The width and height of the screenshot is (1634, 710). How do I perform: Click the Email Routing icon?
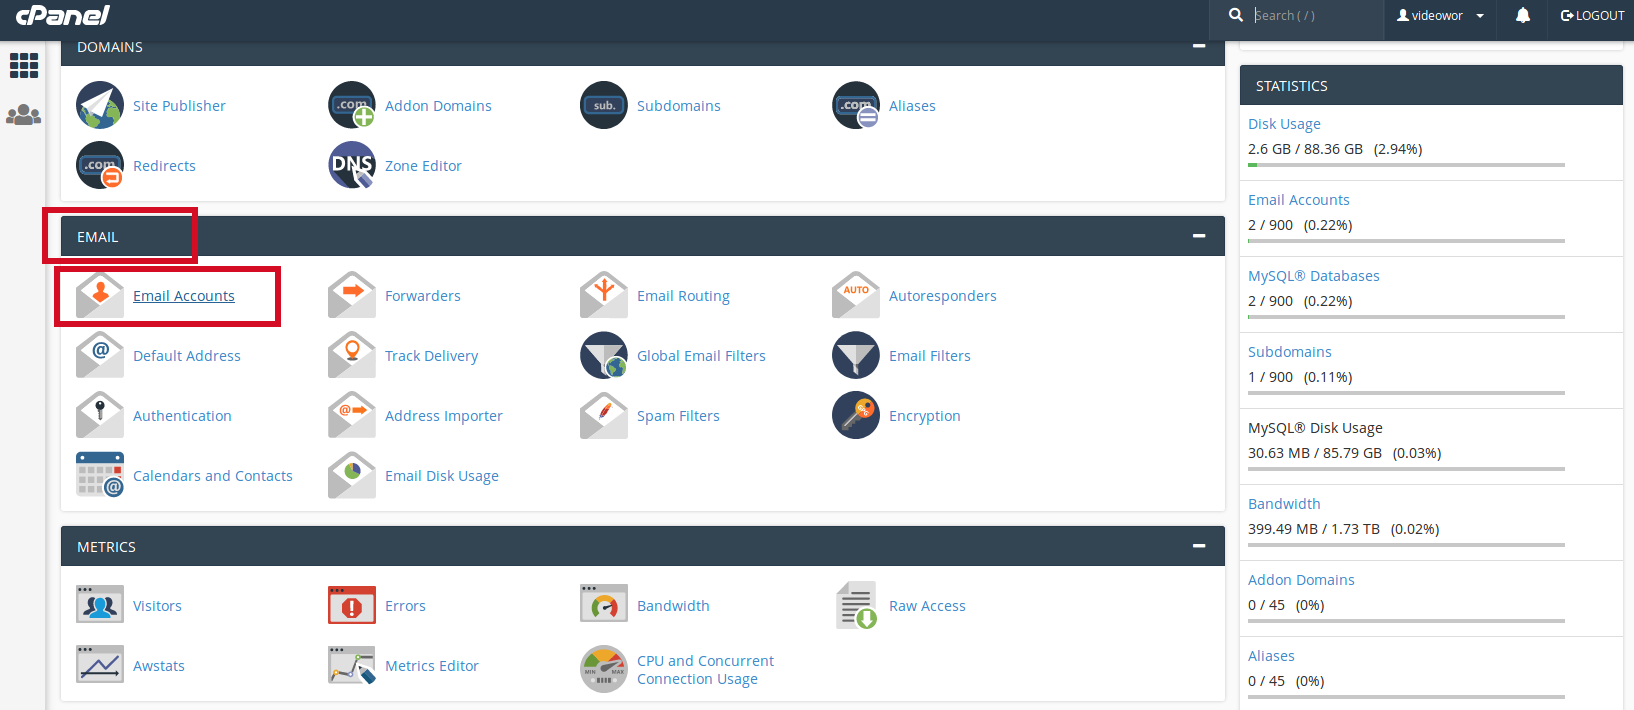[604, 295]
